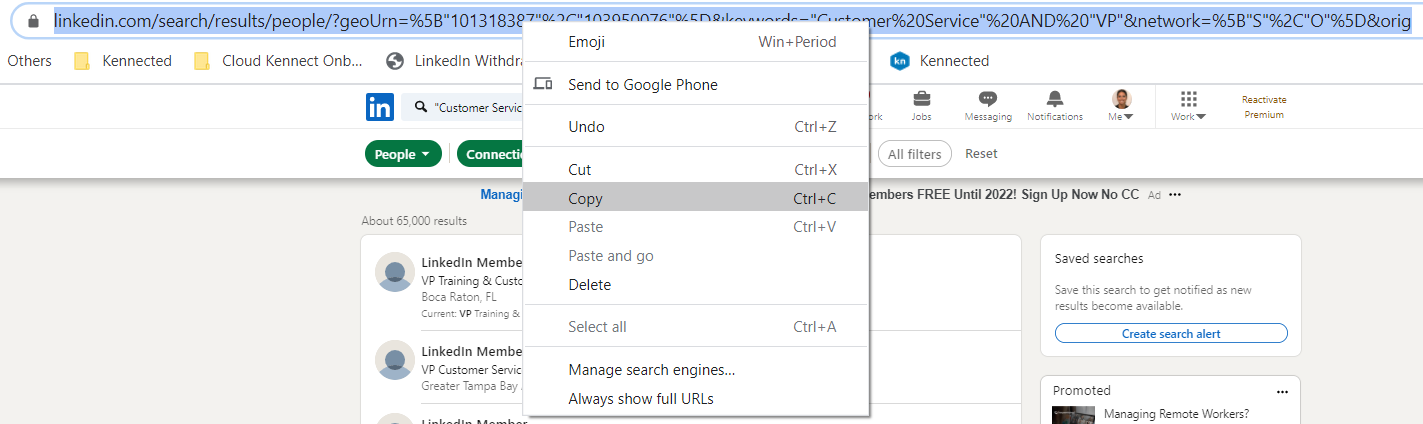The height and width of the screenshot is (424, 1423).
Task: Click the Boca Raton, FL location text
Action: pos(459,297)
